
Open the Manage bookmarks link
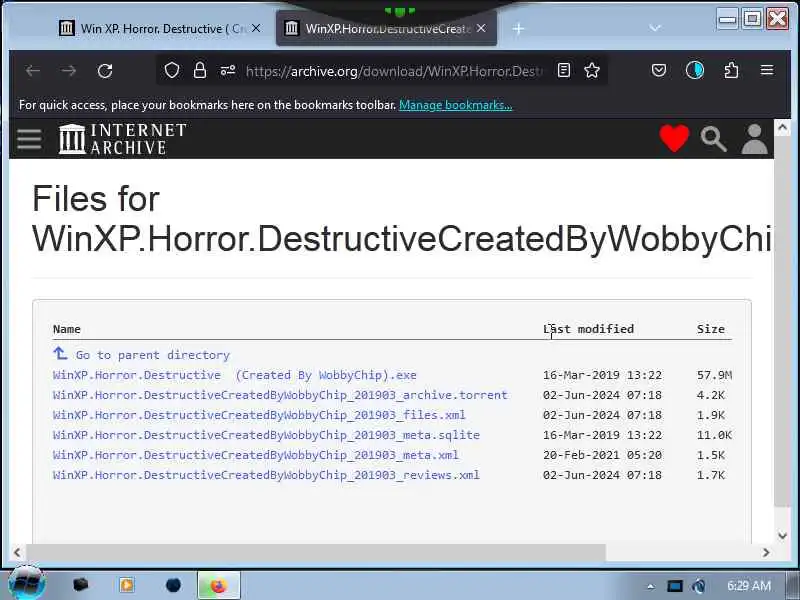click(x=456, y=105)
